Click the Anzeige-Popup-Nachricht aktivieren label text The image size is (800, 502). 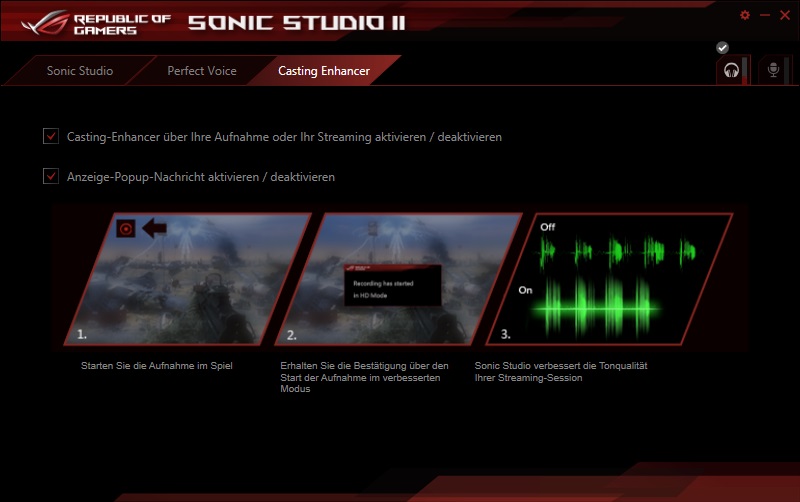coord(201,177)
